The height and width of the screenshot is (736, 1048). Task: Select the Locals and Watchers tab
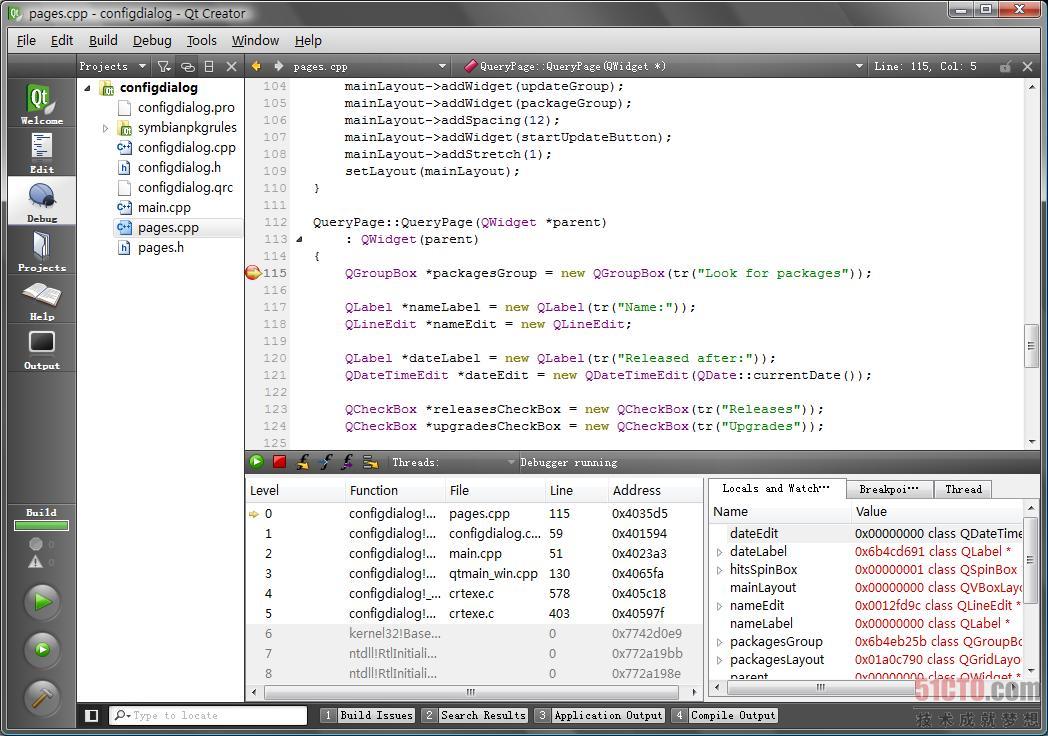(777, 489)
